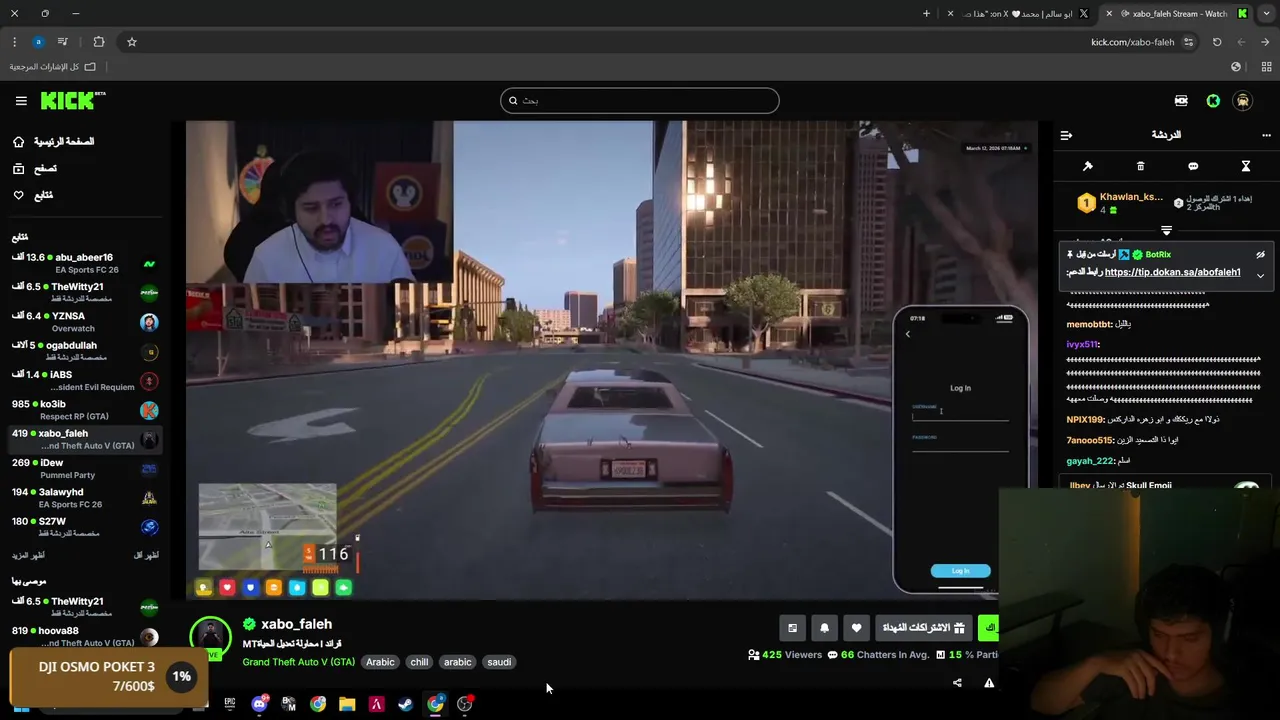
Task: Click the hourglass icon in chat toolbar
Action: click(x=1246, y=166)
